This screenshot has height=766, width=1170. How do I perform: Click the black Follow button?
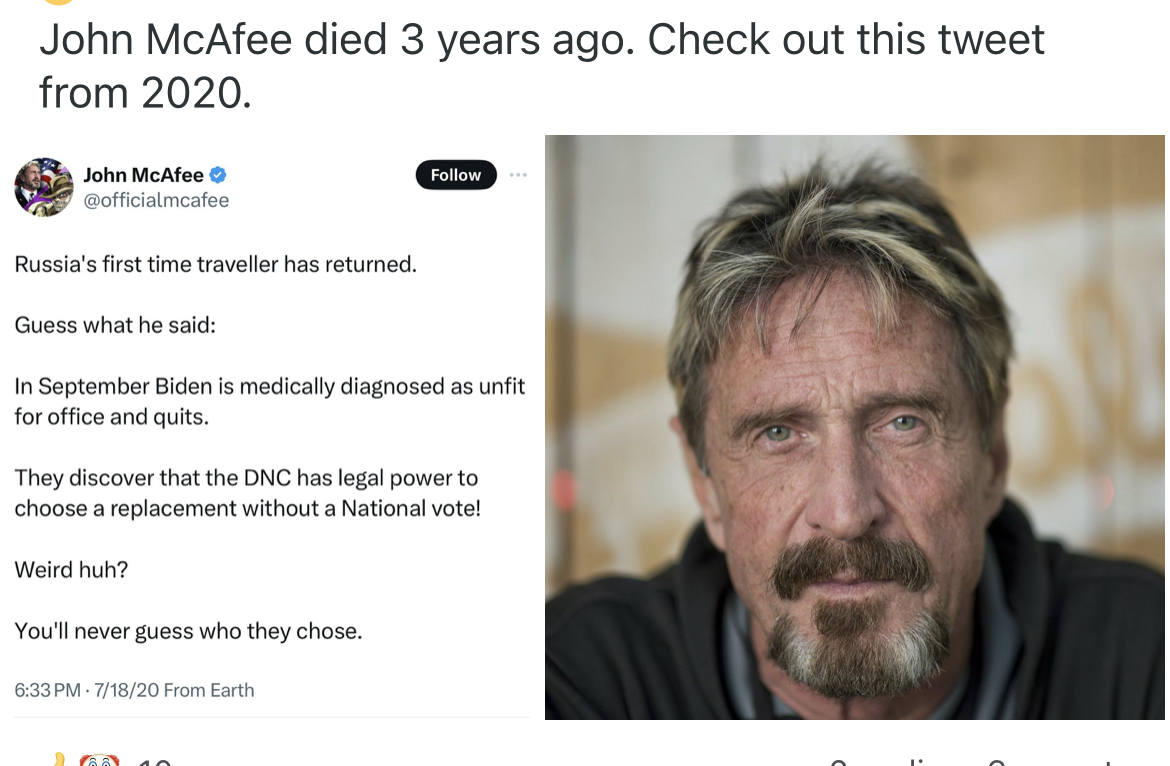pos(456,175)
